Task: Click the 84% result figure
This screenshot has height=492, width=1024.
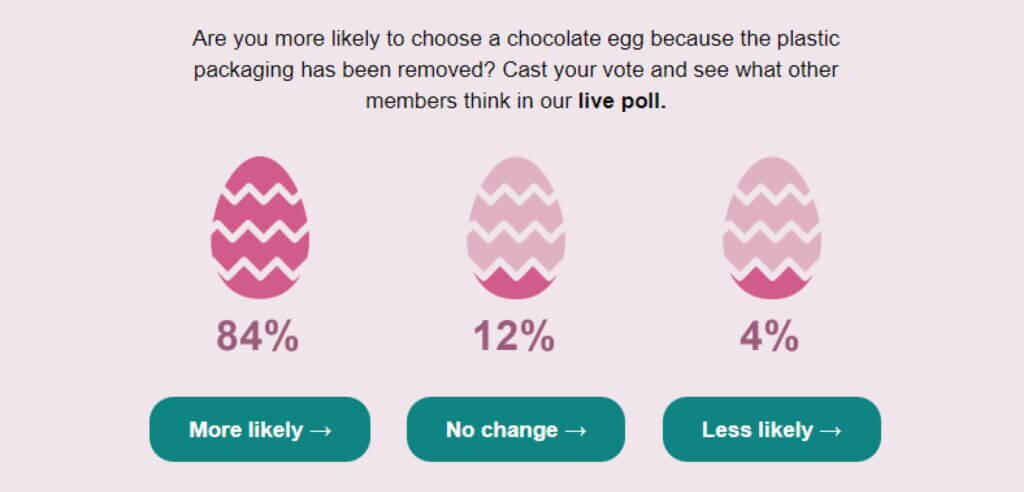Action: (x=258, y=337)
